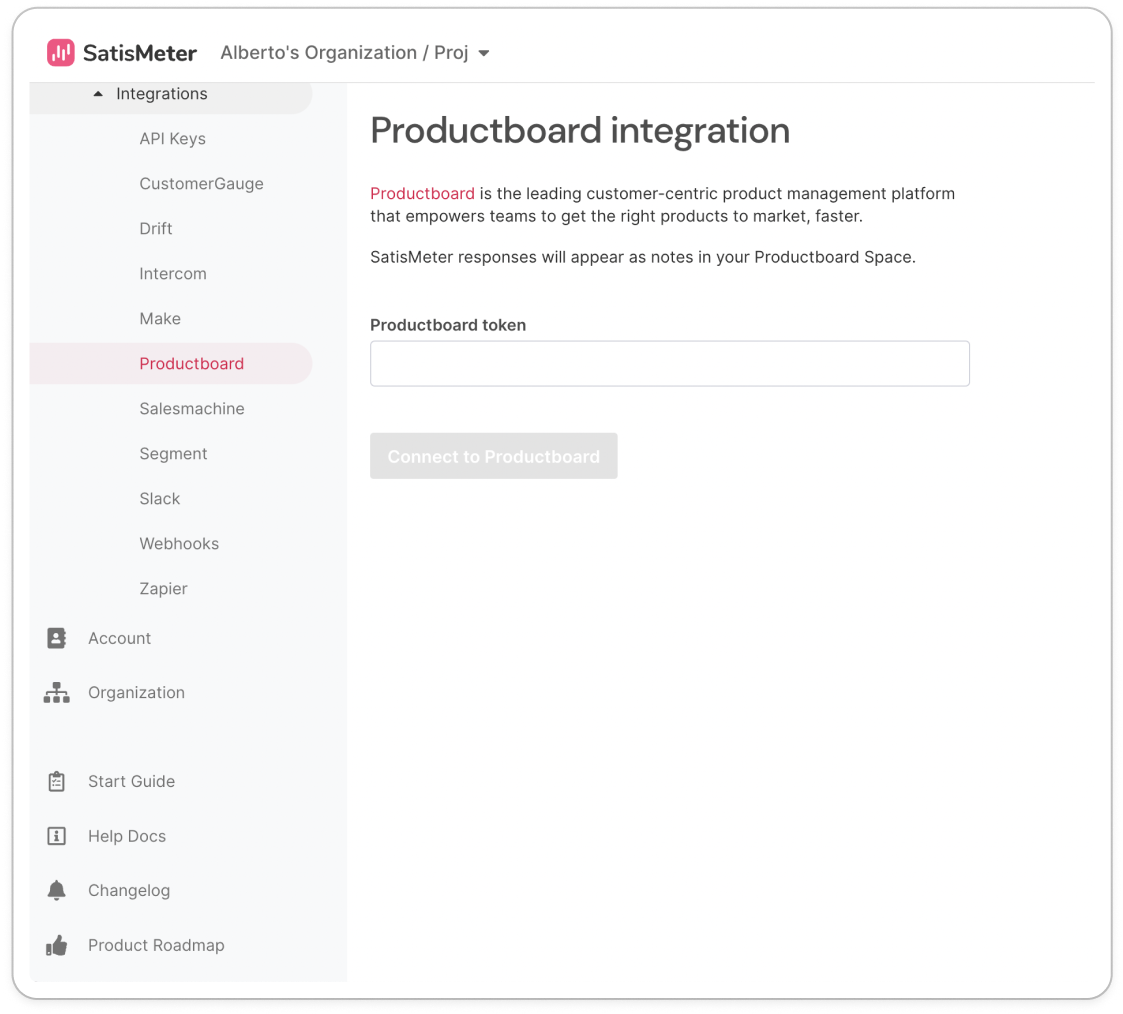Open Slack integration page
The image size is (1123, 1014).
[160, 498]
